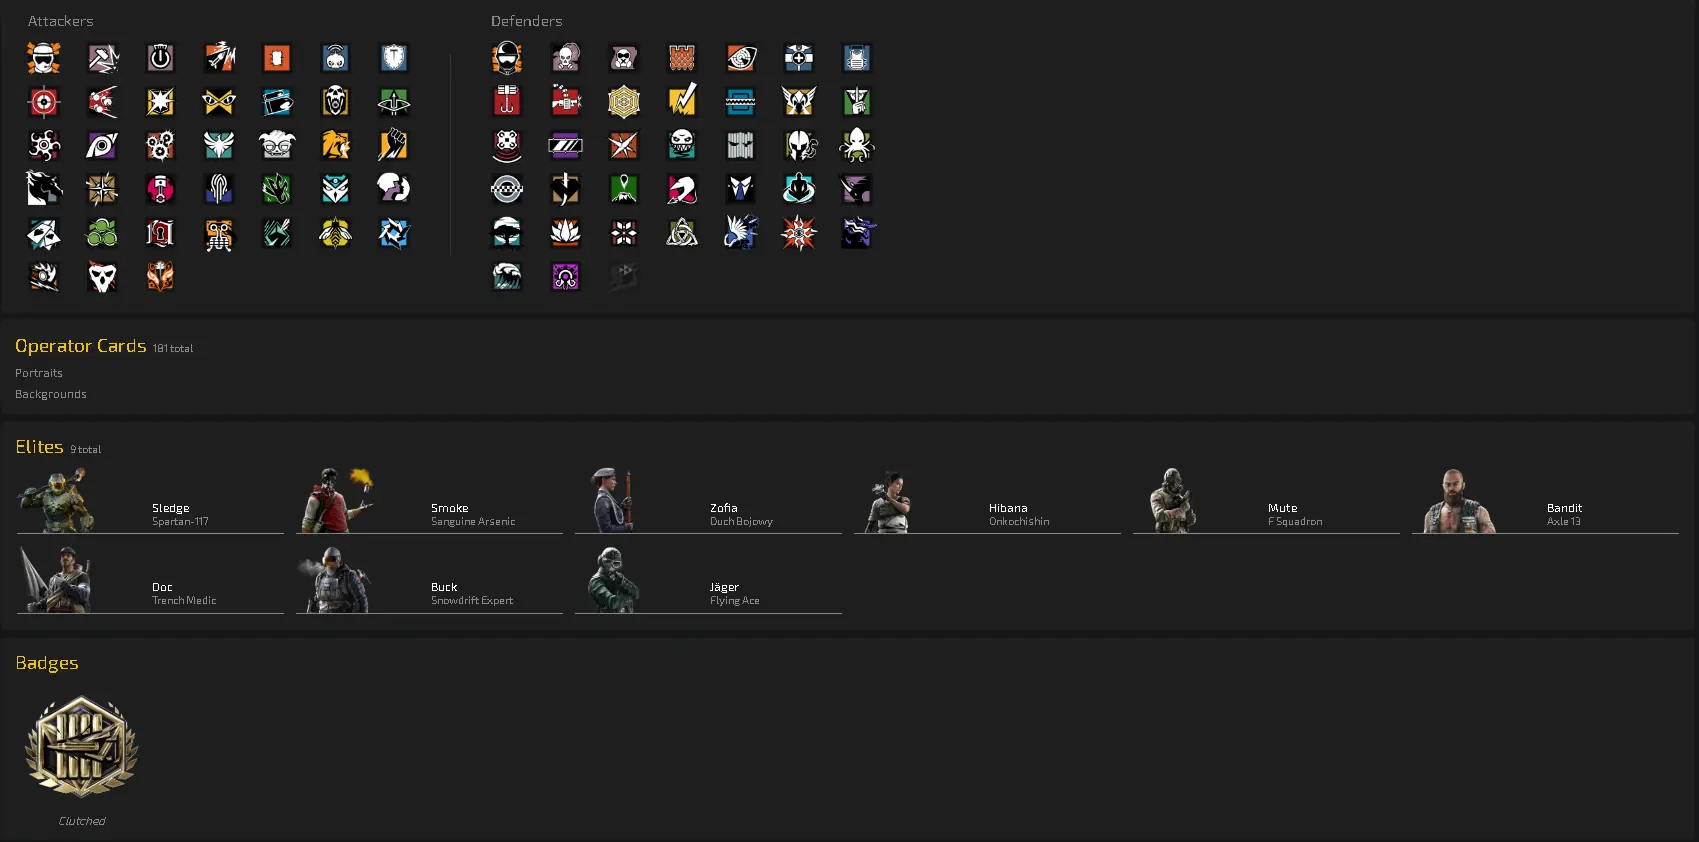Click the Smoke gas-skull icon in Defenders

(565, 58)
